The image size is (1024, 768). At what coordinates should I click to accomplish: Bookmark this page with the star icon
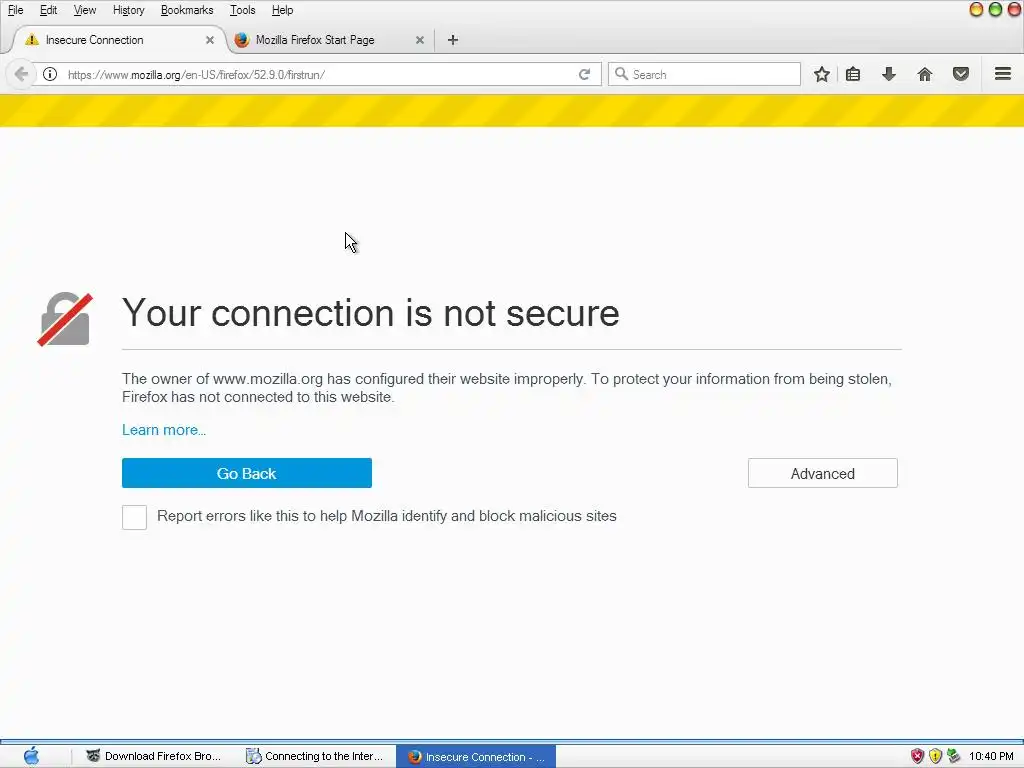(x=822, y=74)
